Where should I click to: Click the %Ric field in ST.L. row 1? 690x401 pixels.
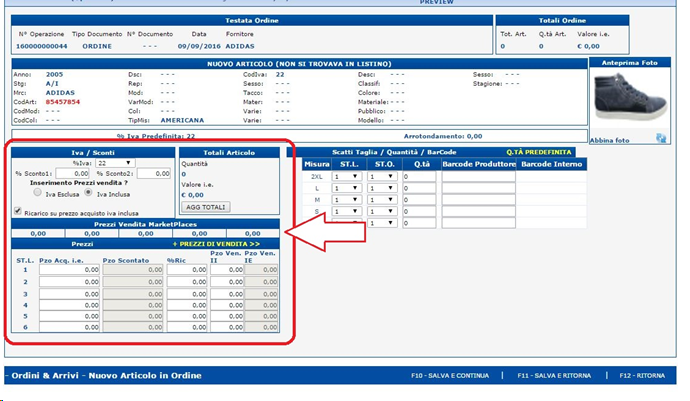(187, 270)
